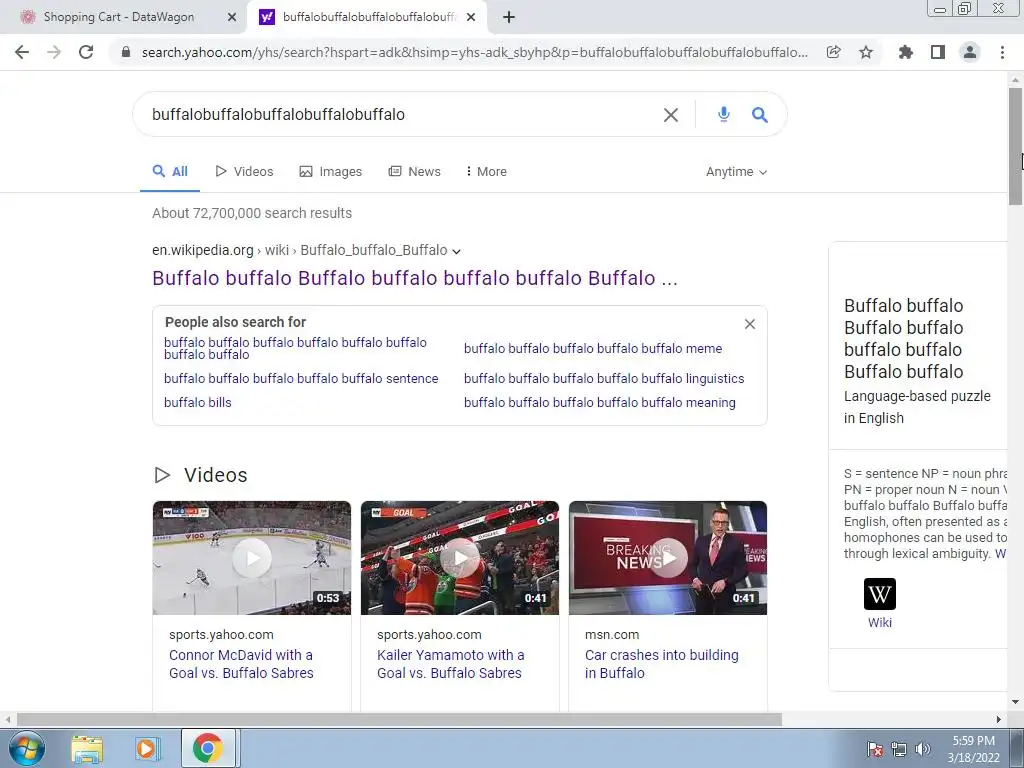The height and width of the screenshot is (768, 1024).
Task: Open 'Kailer Yamamoto with a Goal' title link
Action: click(x=451, y=664)
